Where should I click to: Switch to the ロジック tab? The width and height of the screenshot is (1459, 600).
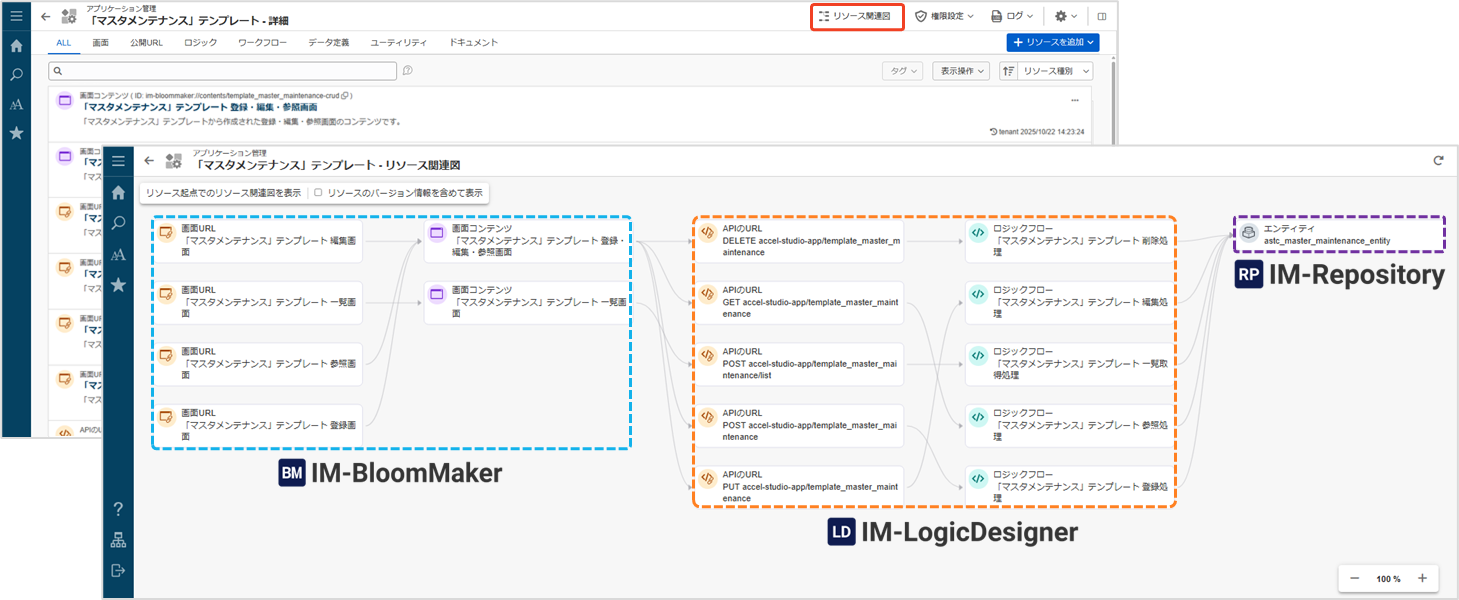tap(201, 42)
